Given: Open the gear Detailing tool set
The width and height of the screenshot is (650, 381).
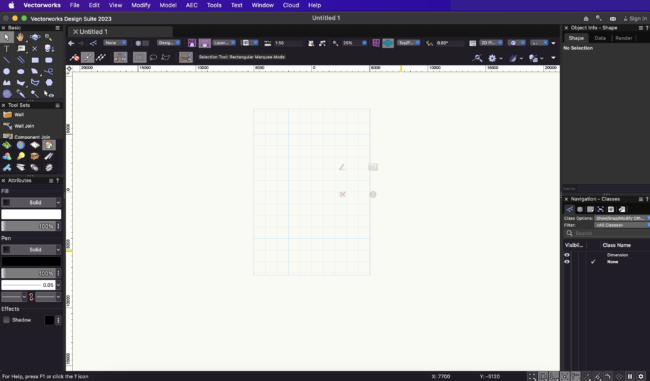Looking at the screenshot, I should click(x=49, y=167).
